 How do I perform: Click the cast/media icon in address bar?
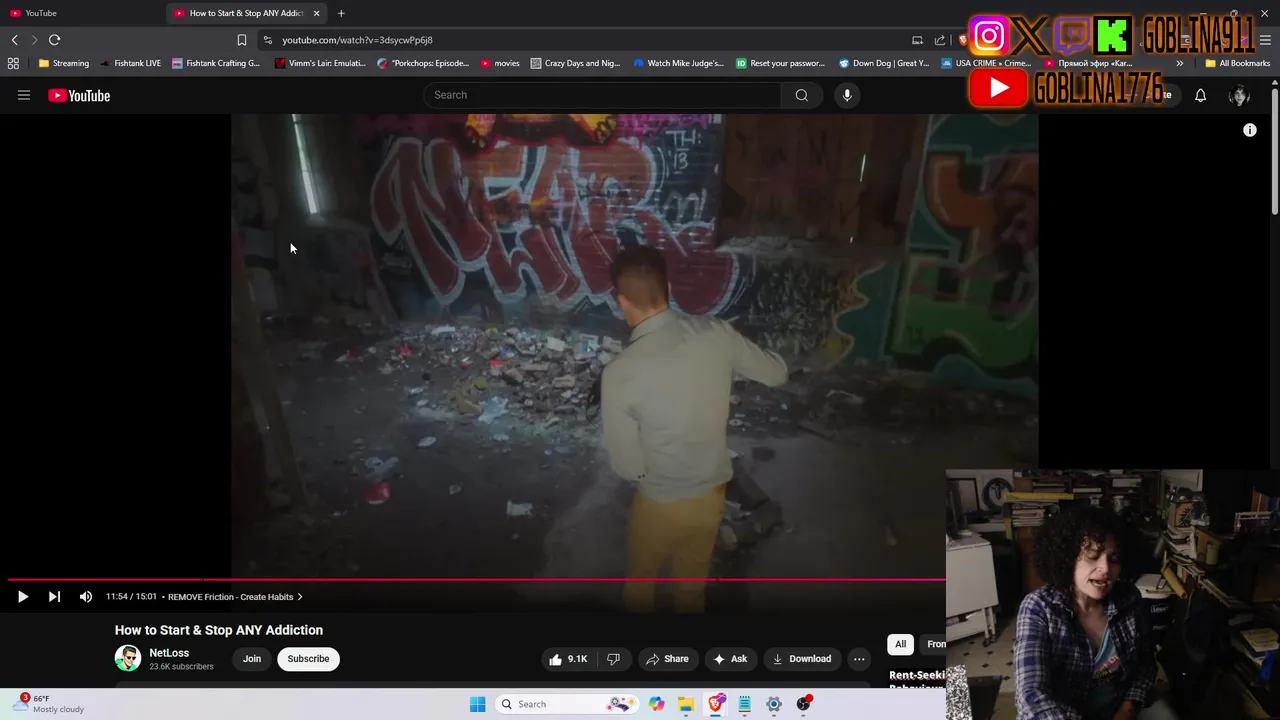[x=917, y=40]
